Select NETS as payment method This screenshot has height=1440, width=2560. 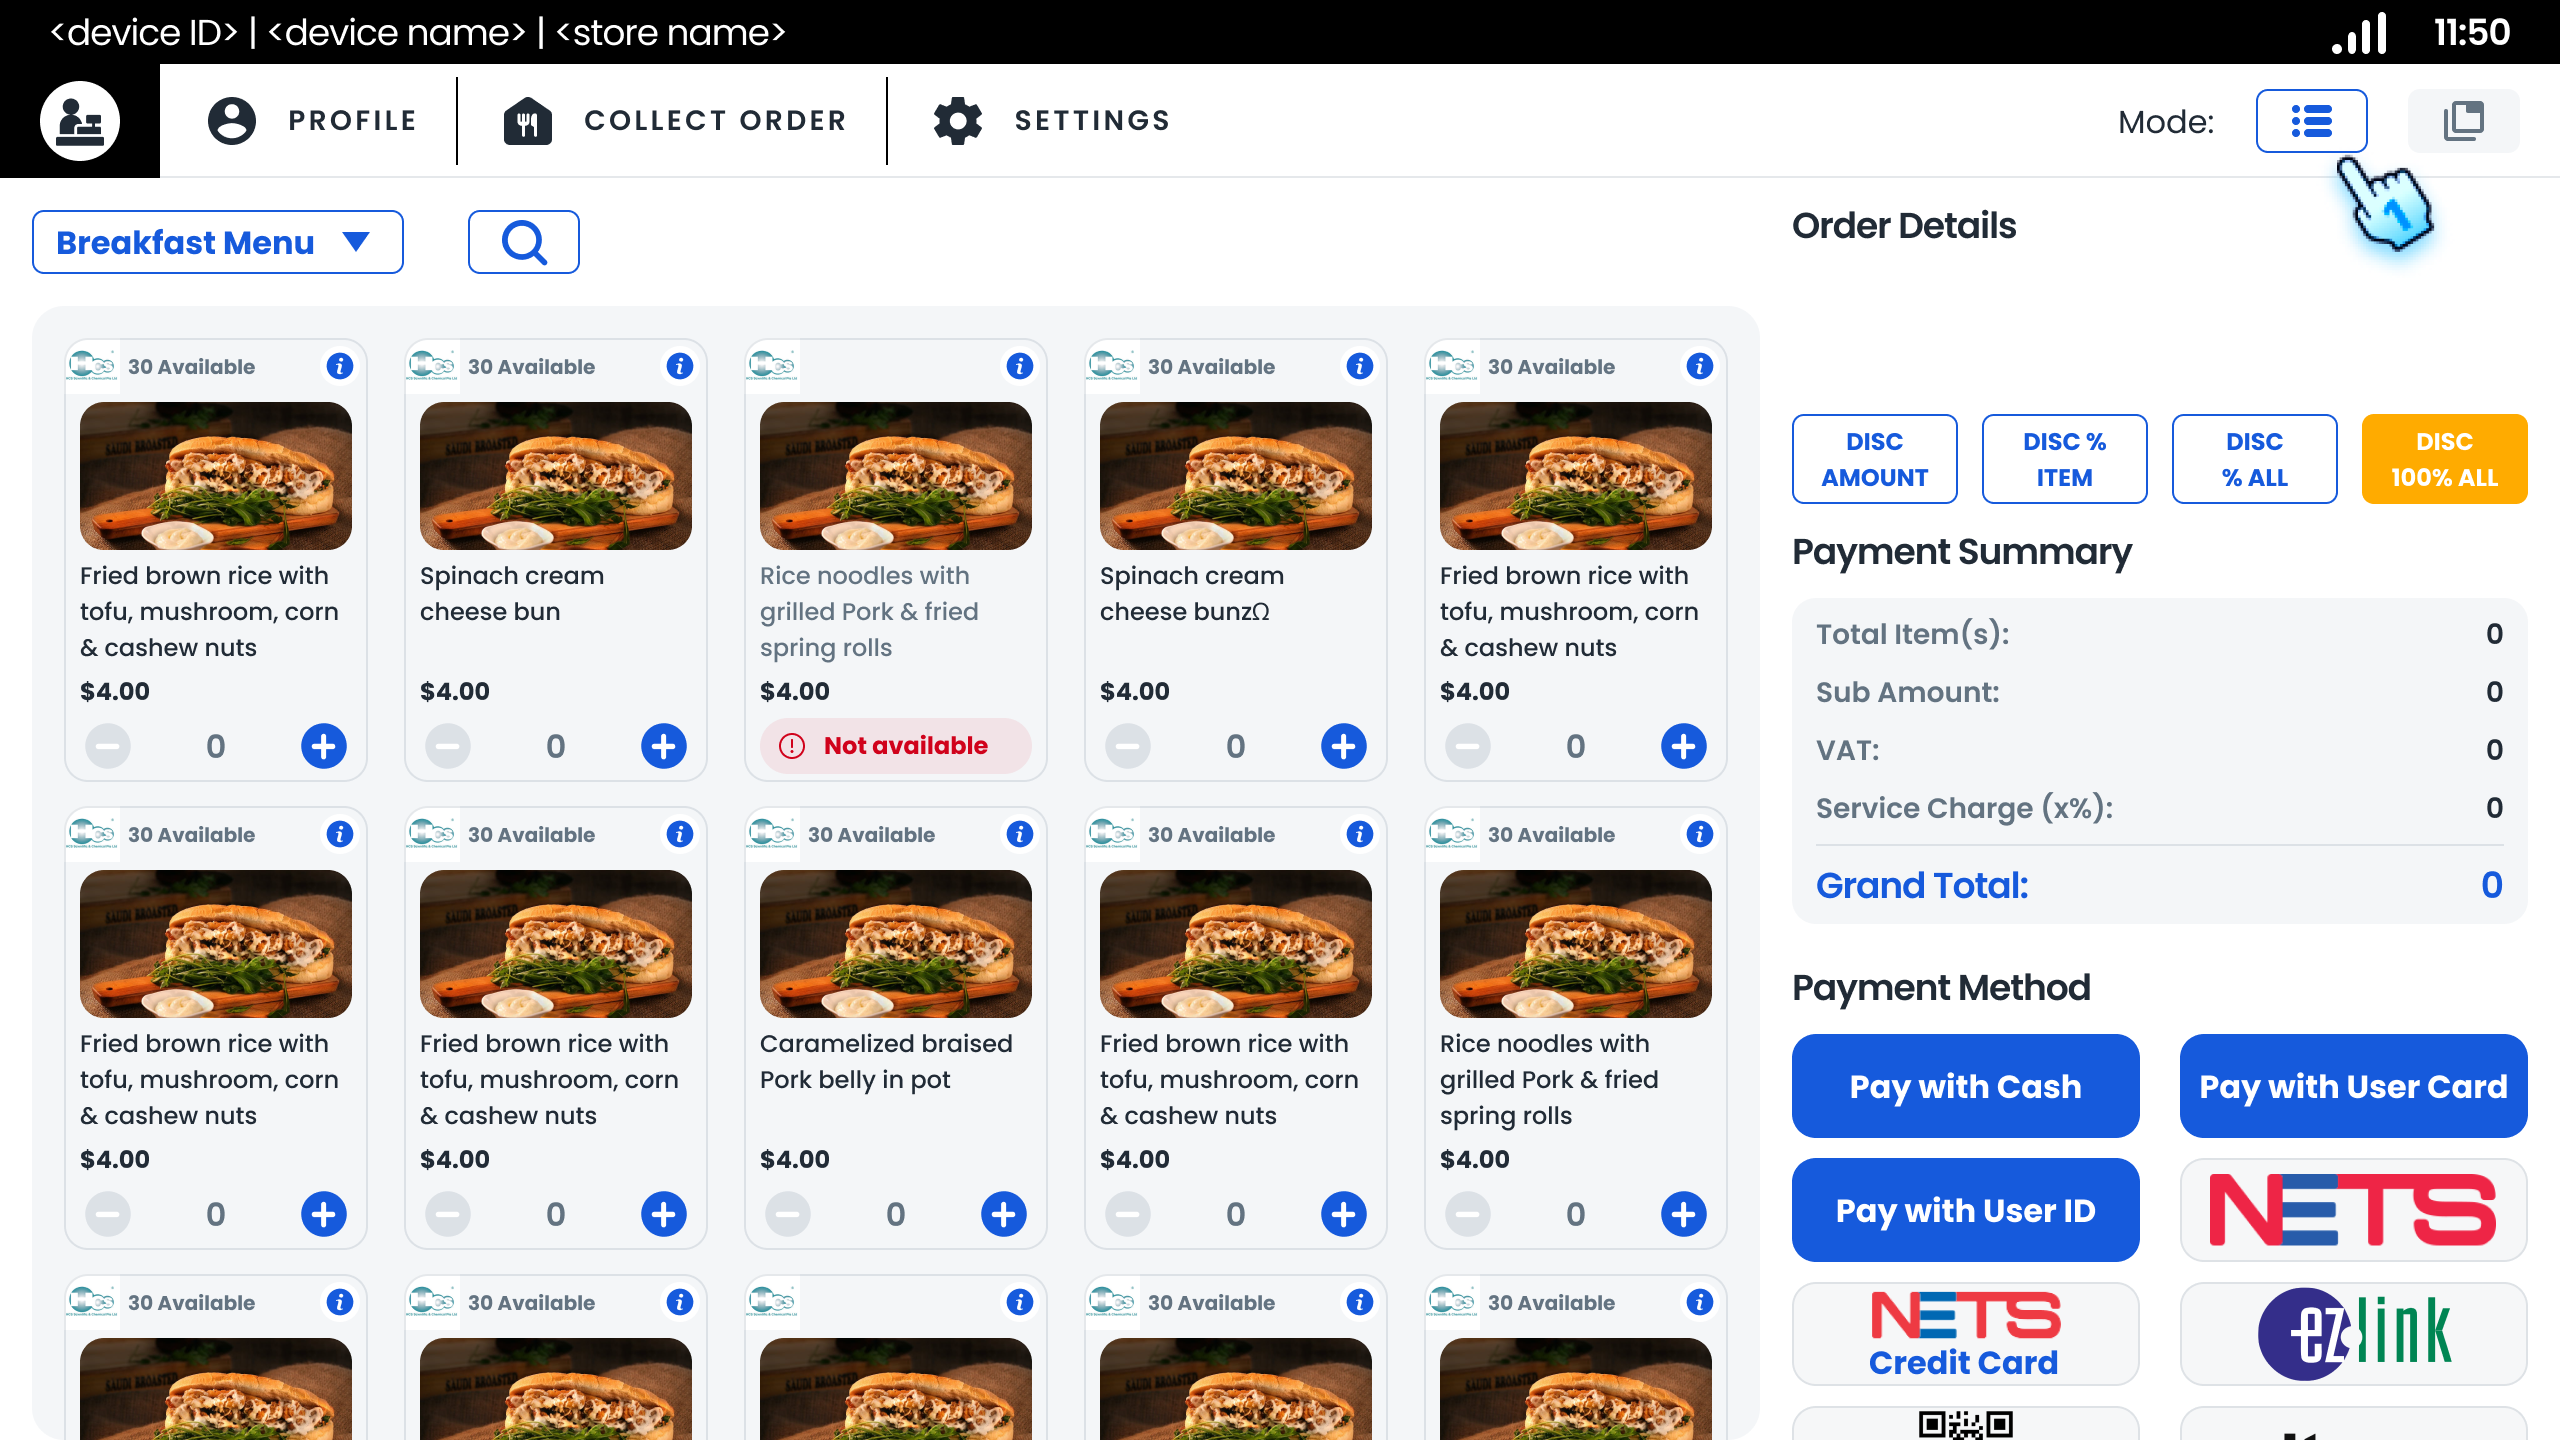(2353, 1210)
